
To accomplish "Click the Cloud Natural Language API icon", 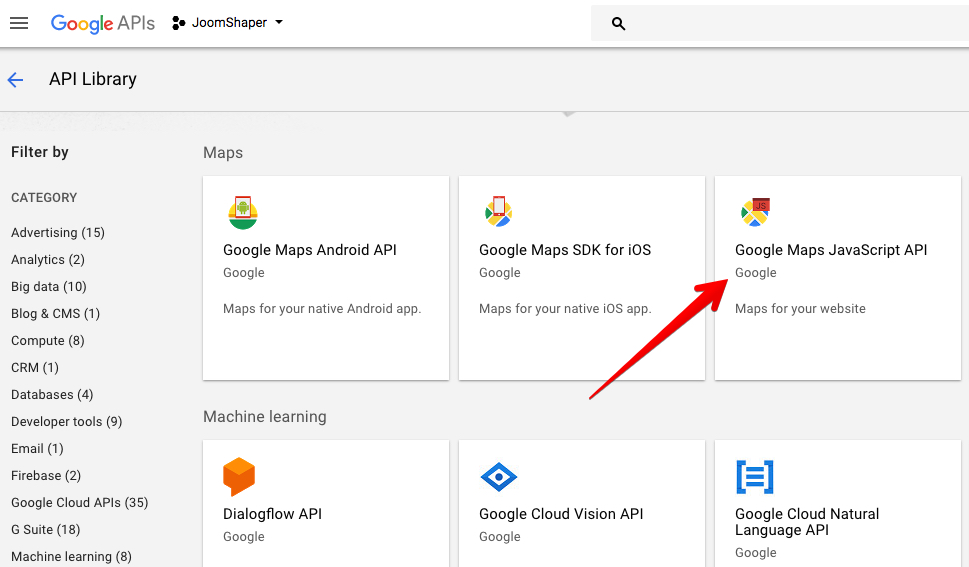I will [x=755, y=477].
